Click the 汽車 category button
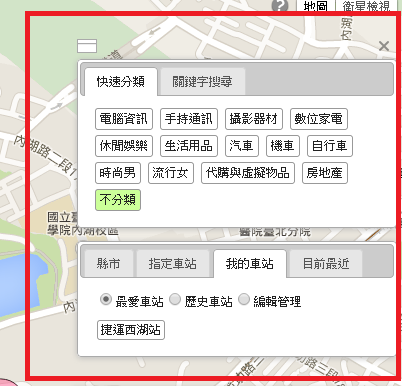Screen dimensions: 402x386 [x=242, y=146]
